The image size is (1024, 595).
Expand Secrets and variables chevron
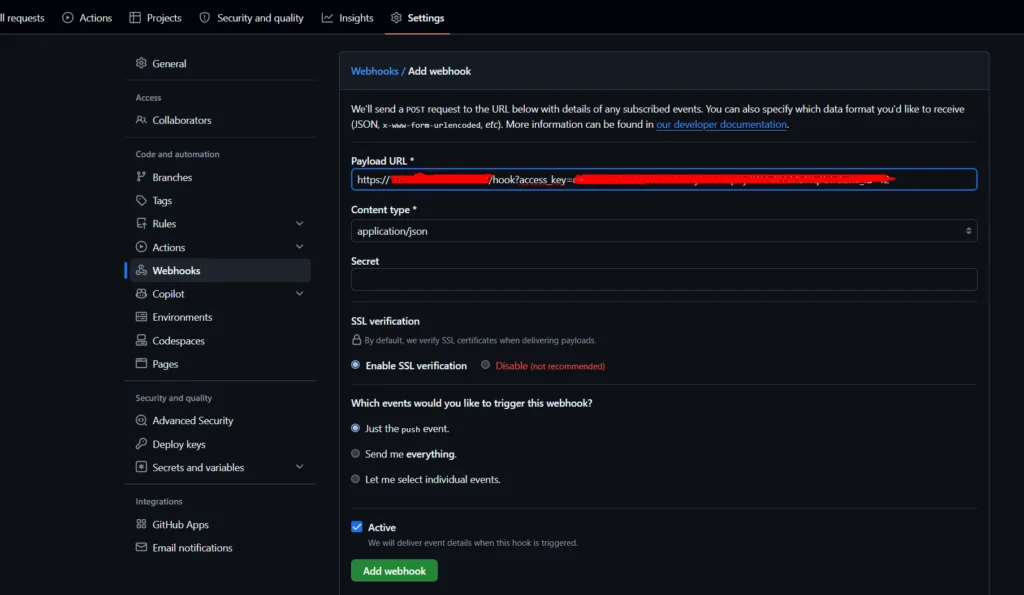[x=300, y=467]
